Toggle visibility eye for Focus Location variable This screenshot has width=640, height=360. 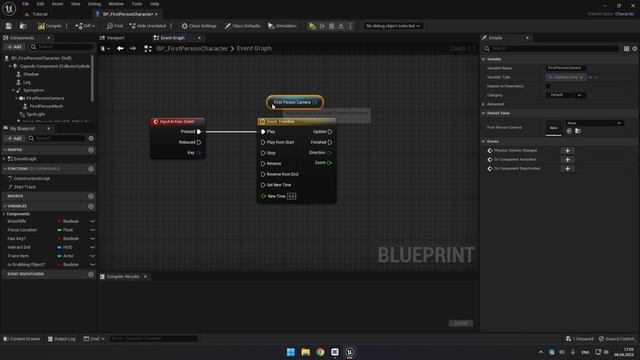tap(93, 230)
